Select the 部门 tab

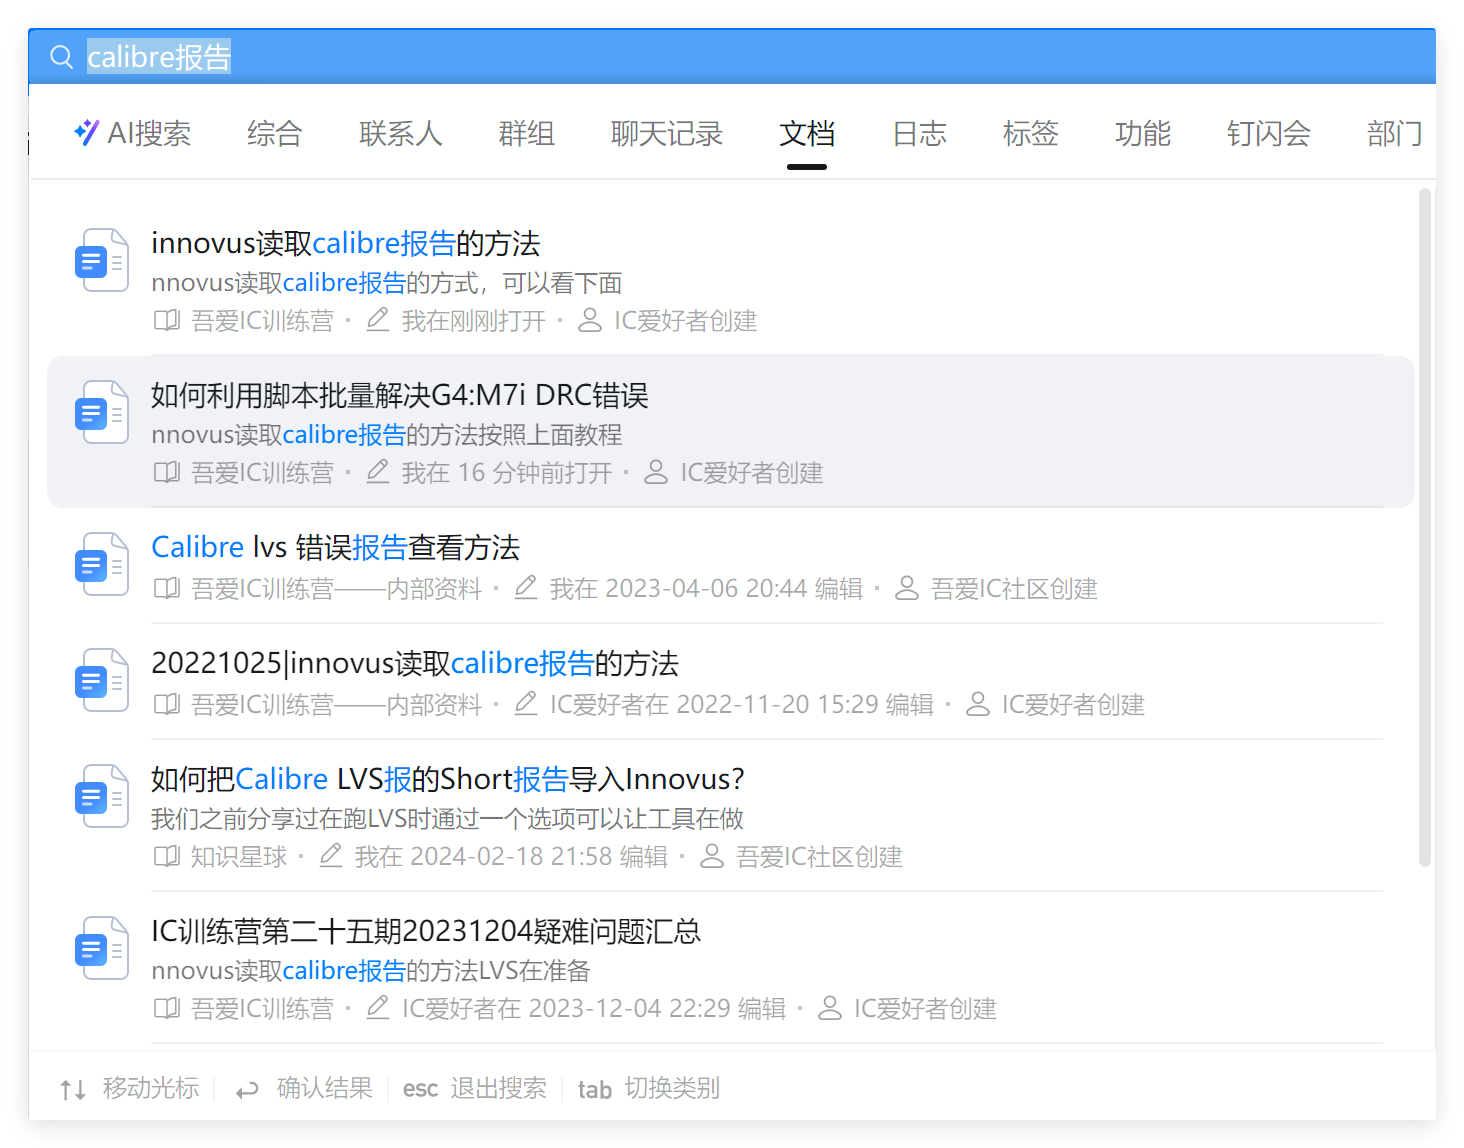click(x=1395, y=133)
